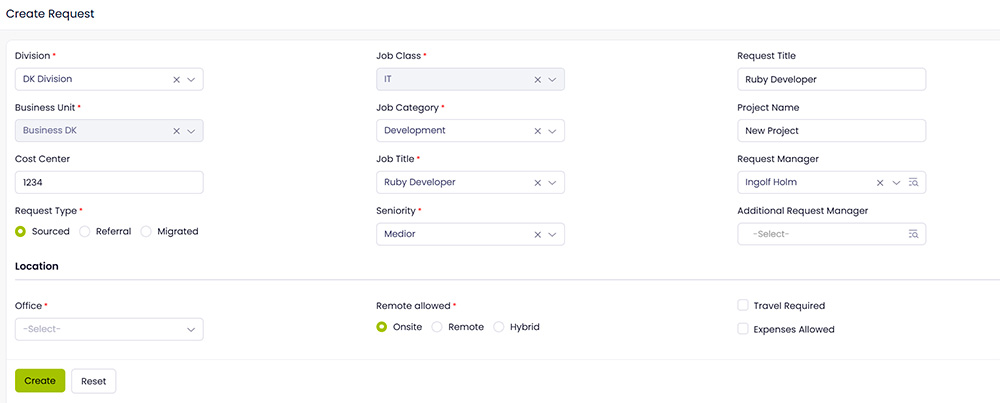1000x403 pixels.
Task: Choose the Hybrid remote option
Action: coord(499,327)
